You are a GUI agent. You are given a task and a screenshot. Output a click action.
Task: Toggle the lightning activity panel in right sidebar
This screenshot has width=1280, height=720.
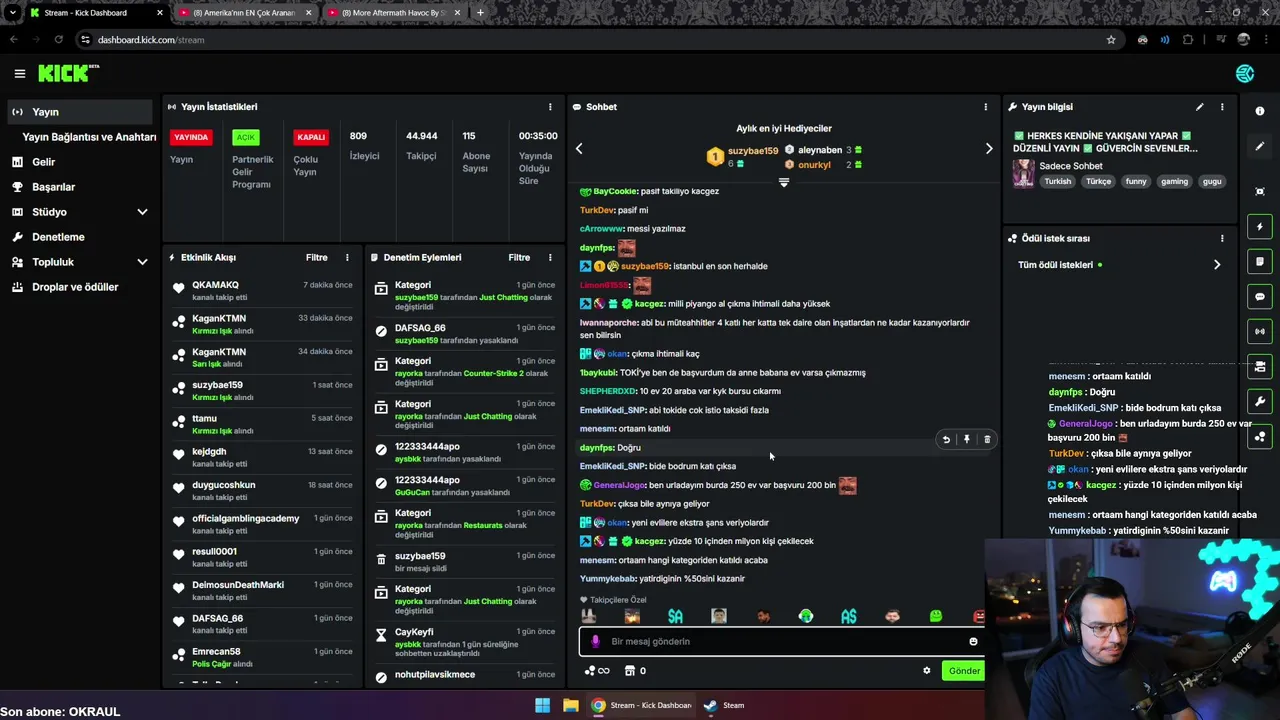pos(1260,227)
